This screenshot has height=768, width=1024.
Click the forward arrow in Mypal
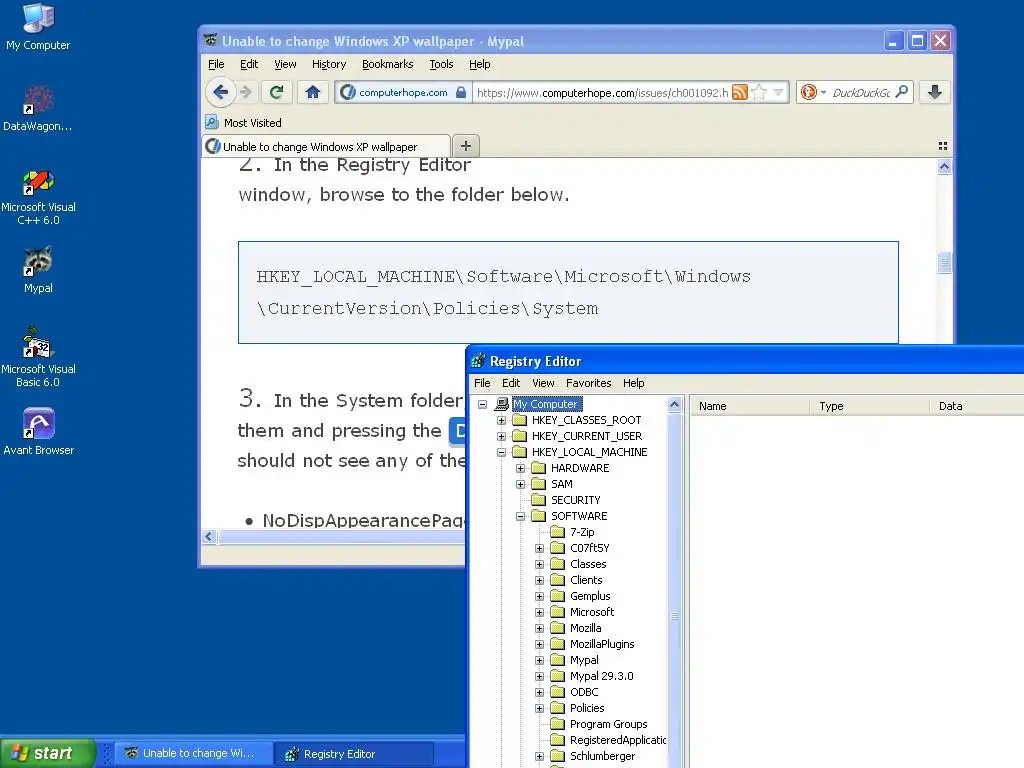coord(246,92)
